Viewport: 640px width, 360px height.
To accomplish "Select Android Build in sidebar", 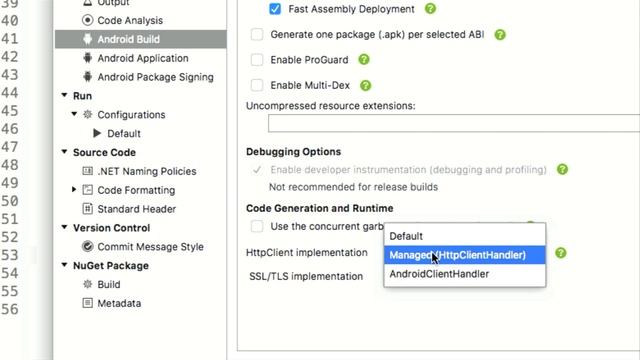I will (141, 39).
